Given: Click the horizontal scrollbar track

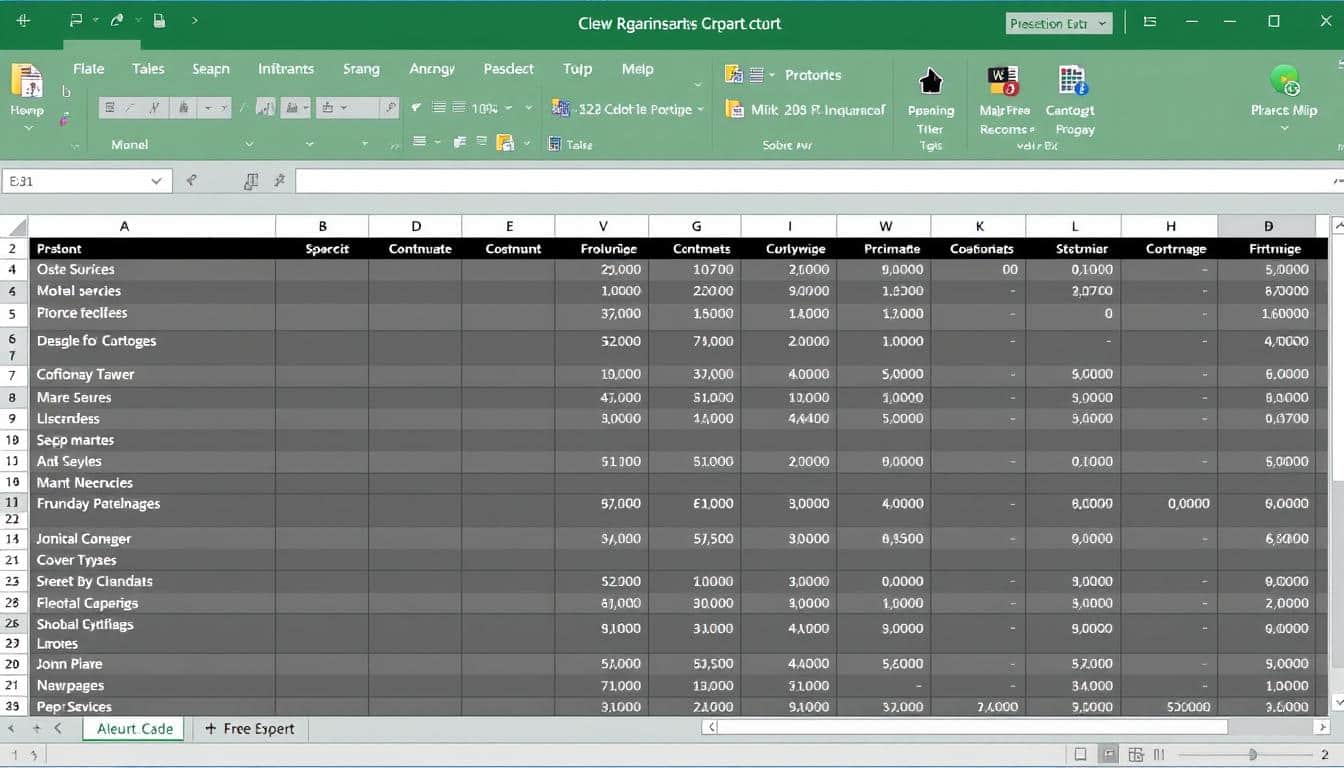Looking at the screenshot, I should 1015,728.
